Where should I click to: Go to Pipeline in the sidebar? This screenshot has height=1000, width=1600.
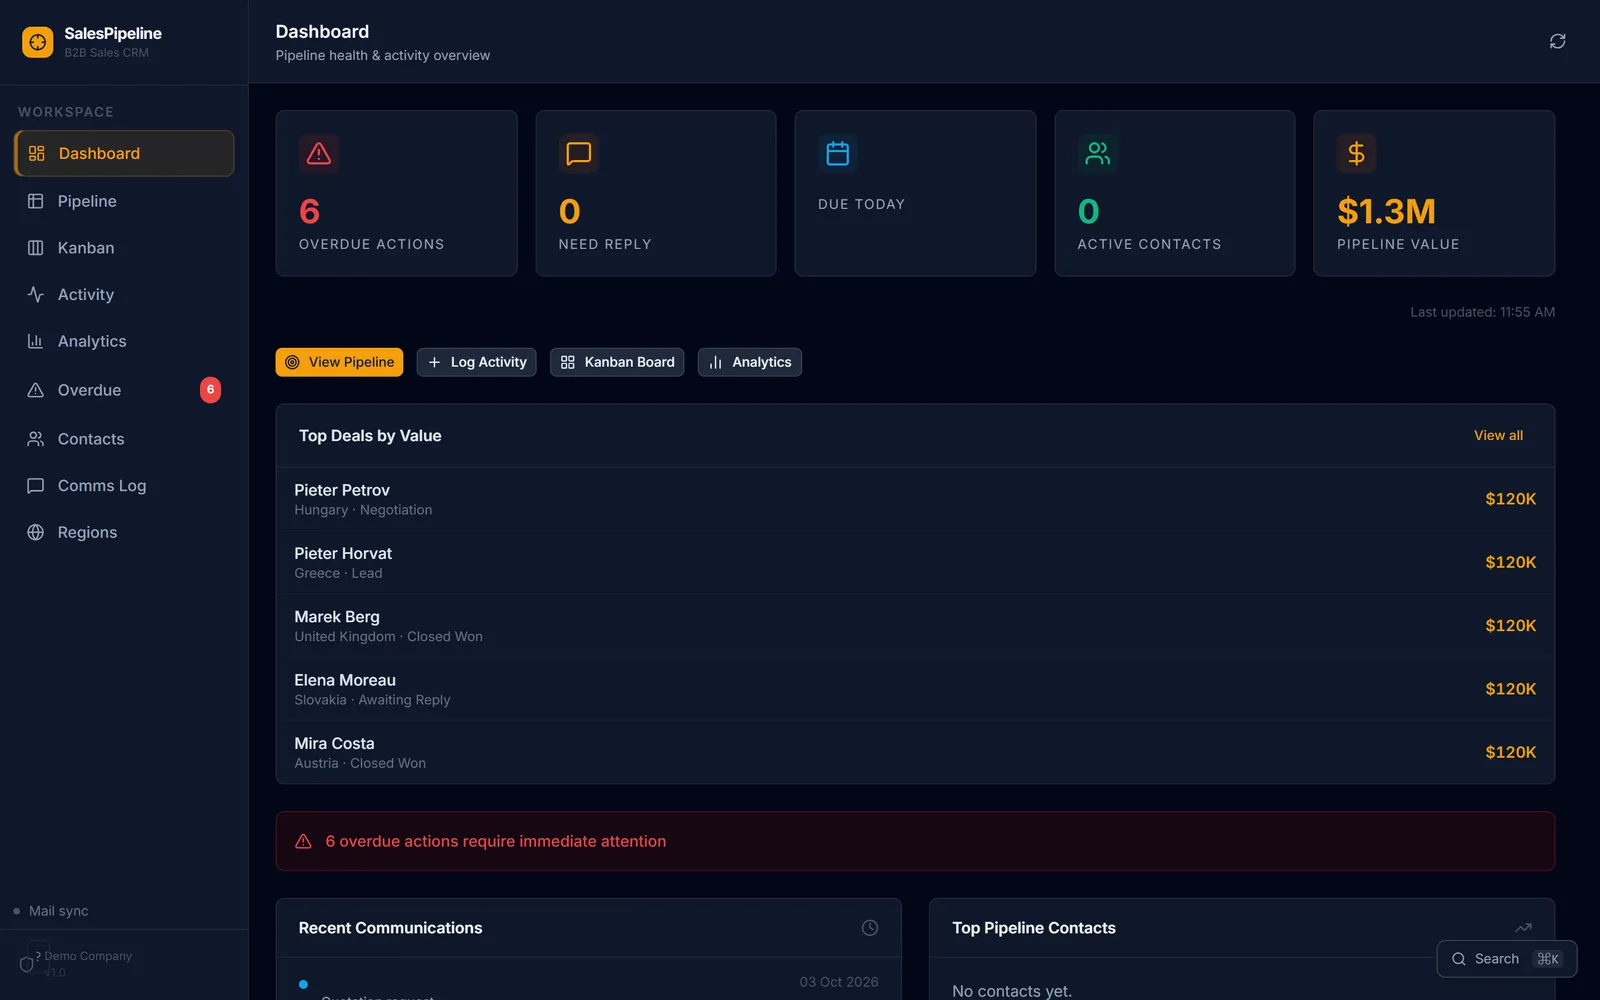[124, 201]
